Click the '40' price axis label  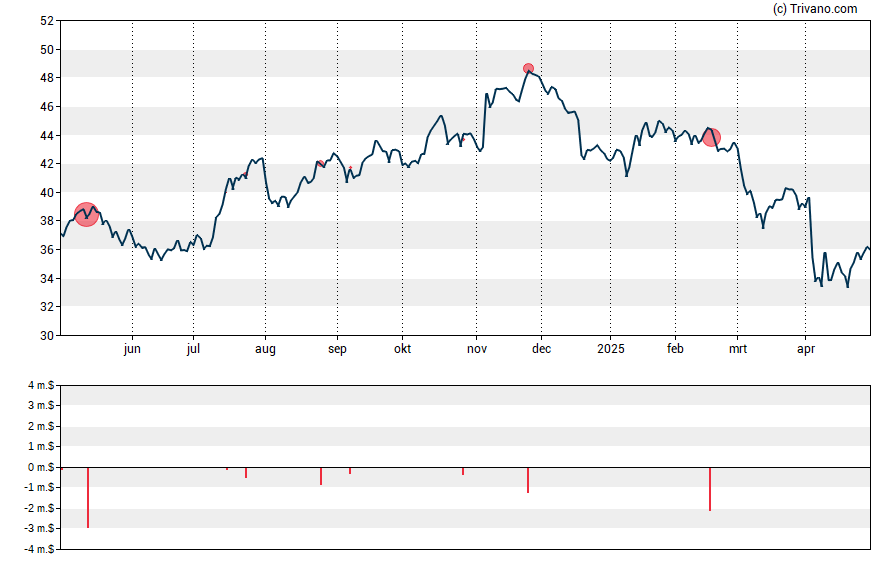tap(47, 192)
